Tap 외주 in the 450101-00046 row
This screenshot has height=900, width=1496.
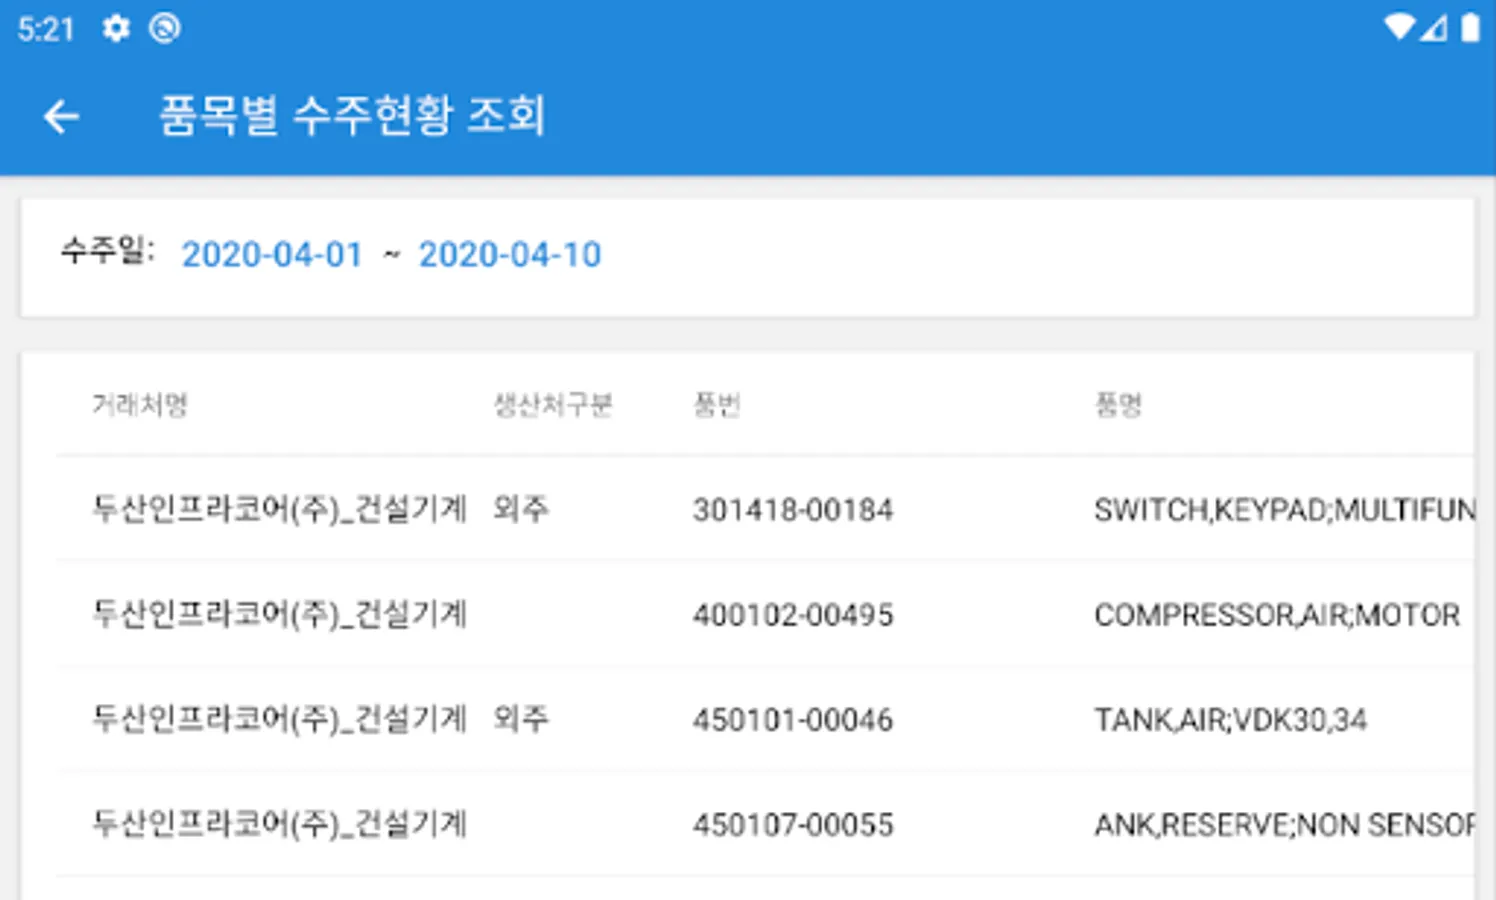point(521,720)
